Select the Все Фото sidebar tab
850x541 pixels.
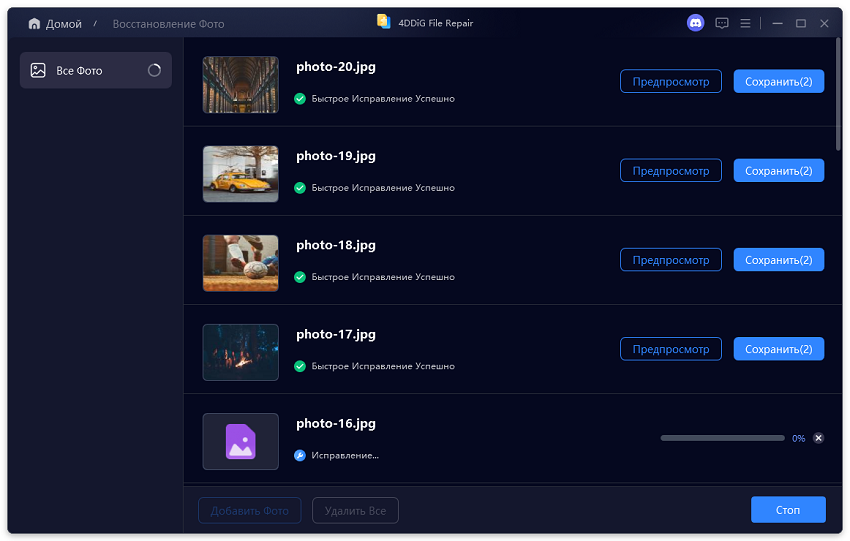[95, 71]
